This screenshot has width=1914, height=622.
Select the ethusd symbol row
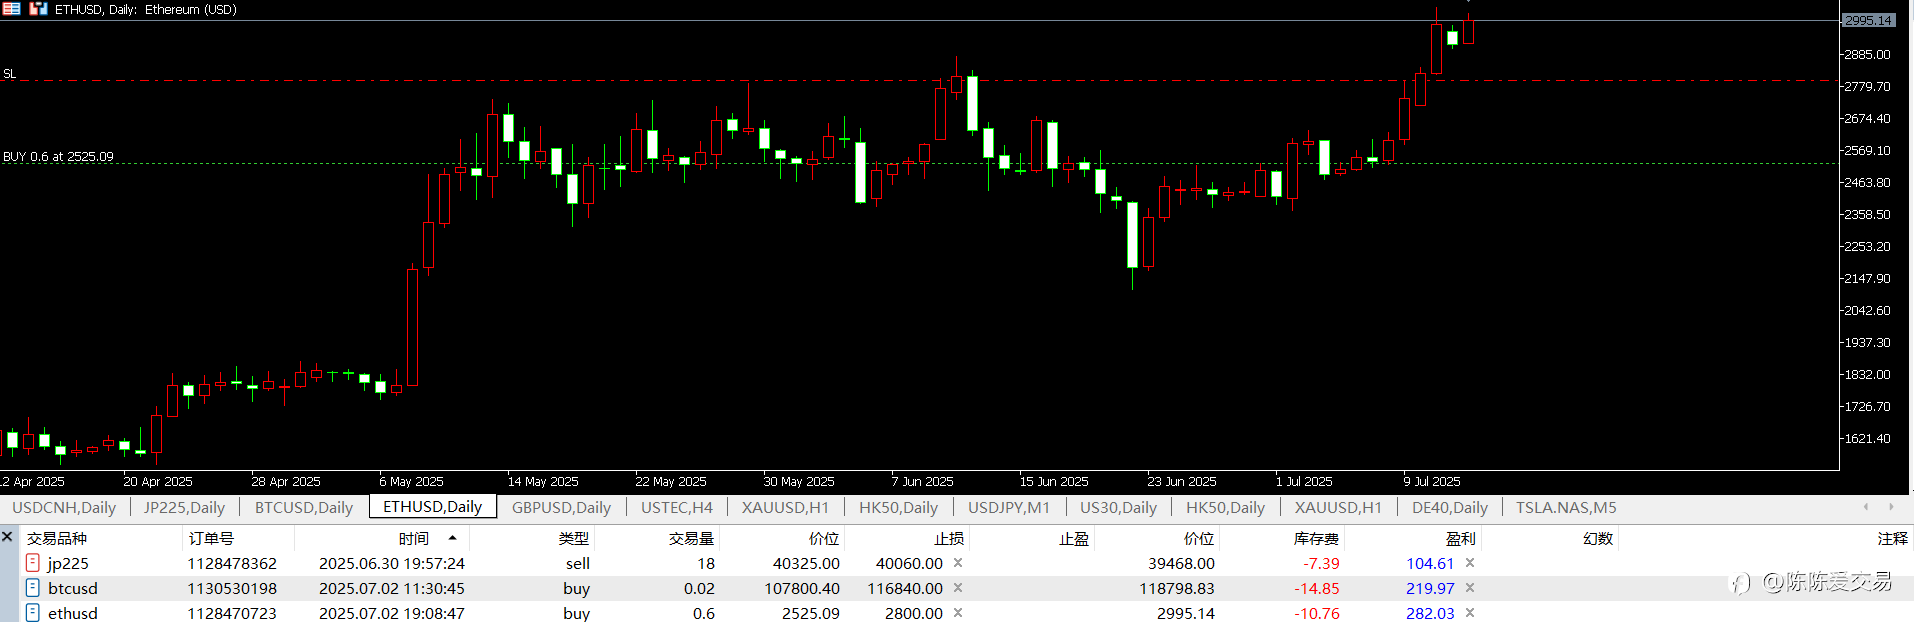73,612
